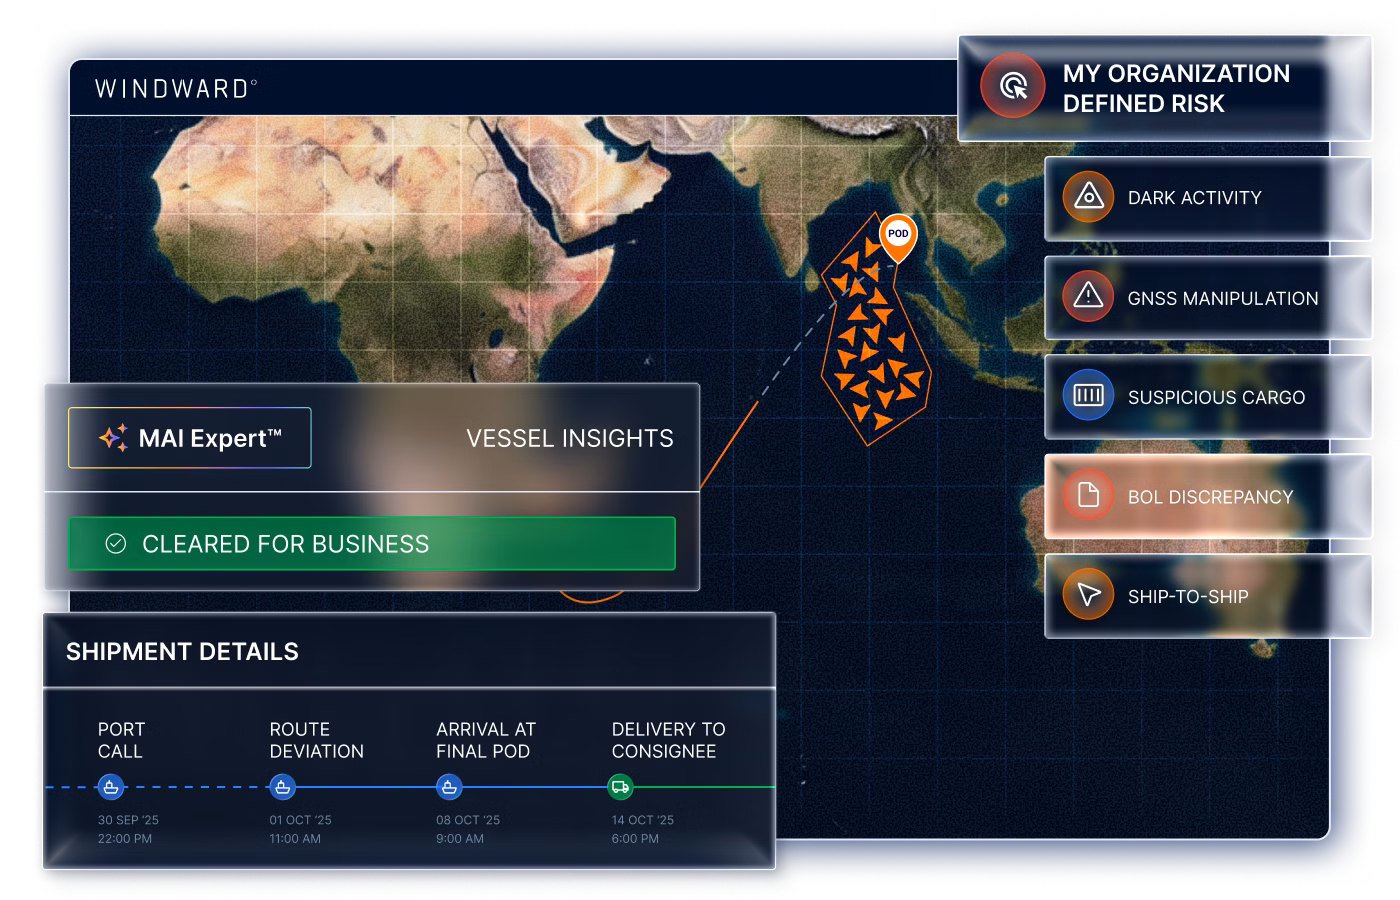The image size is (1400, 900).
Task: Select the Dark Activity warning icon
Action: 1088,197
